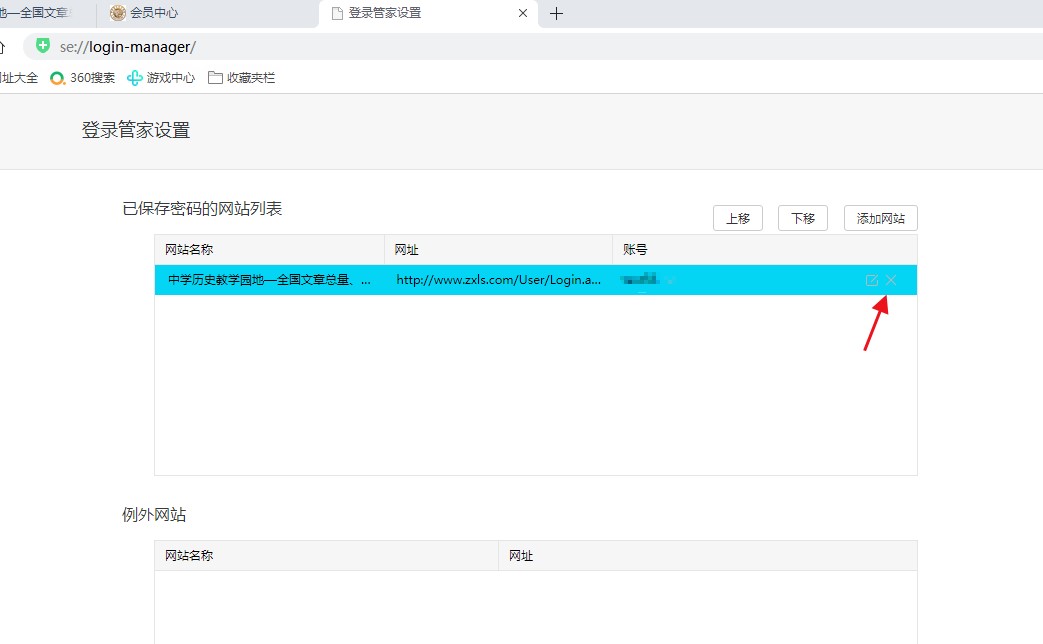Delete the saved zxls.com password entry
Image resolution: width=1043 pixels, height=644 pixels.
click(890, 280)
